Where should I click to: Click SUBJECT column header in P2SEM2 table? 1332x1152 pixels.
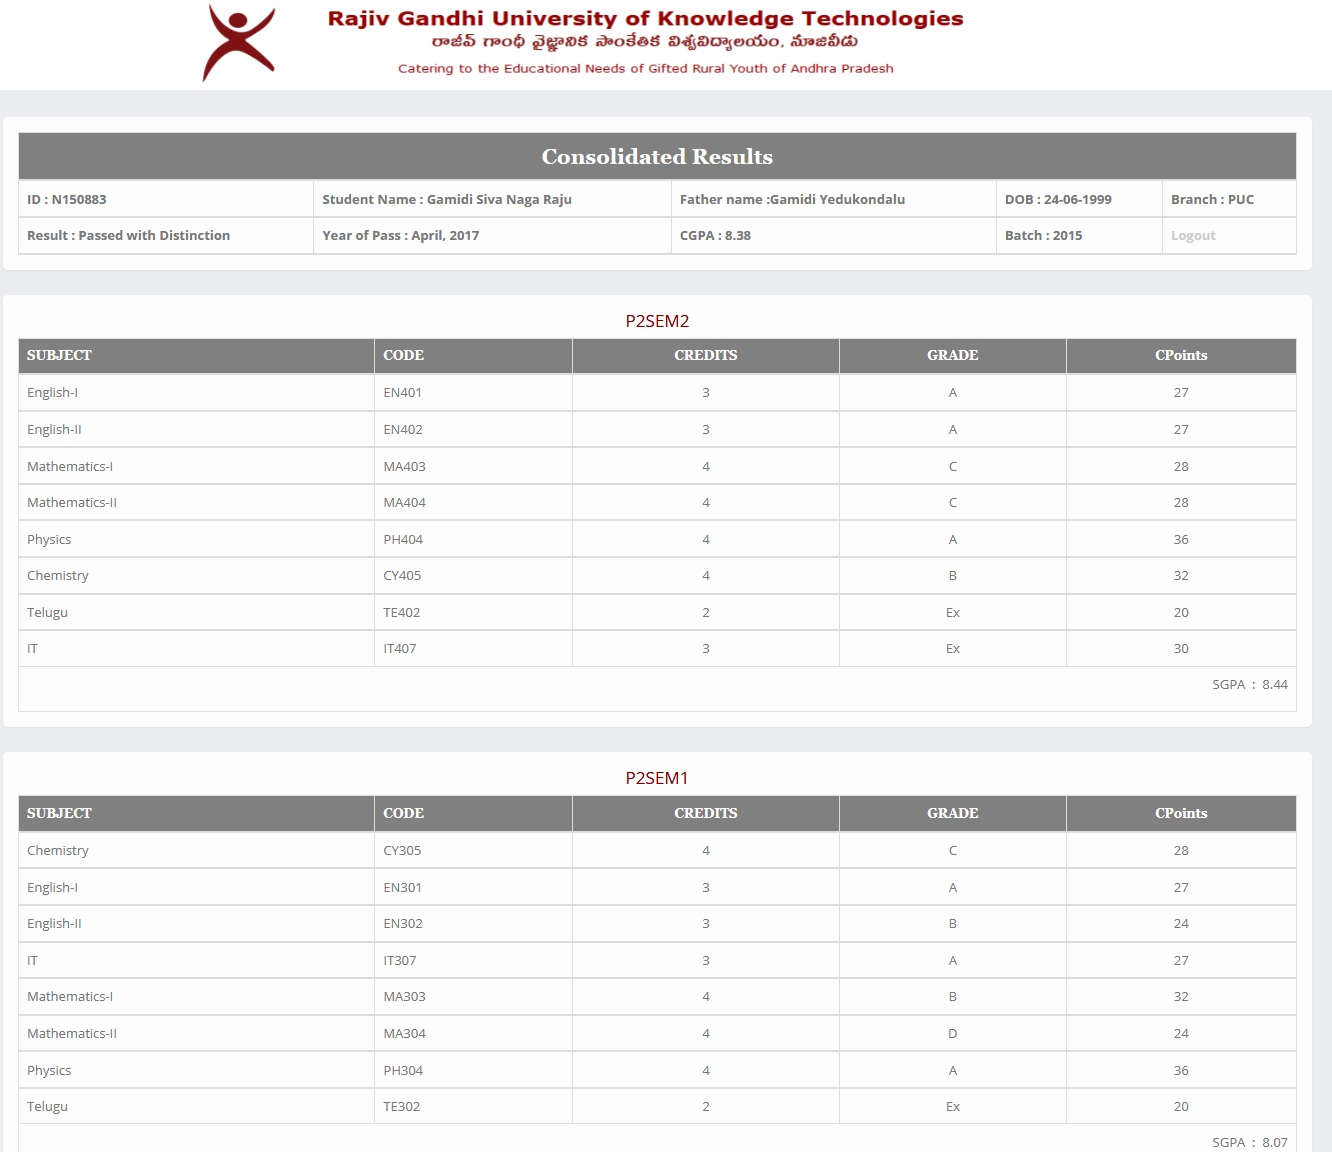(196, 356)
